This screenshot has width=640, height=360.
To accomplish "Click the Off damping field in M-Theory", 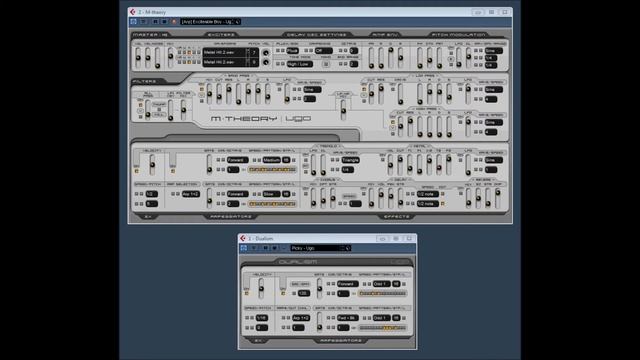I will coord(324,51).
